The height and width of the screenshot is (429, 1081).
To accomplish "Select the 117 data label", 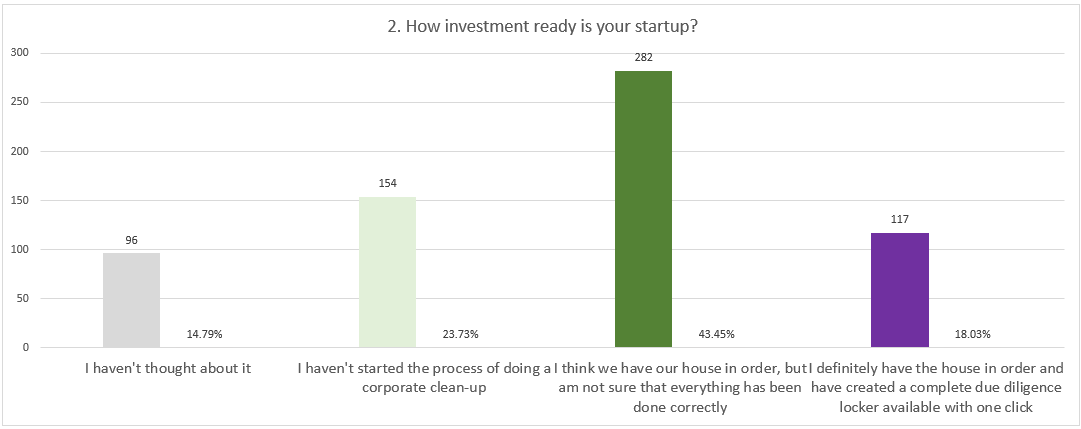I will click(x=900, y=220).
